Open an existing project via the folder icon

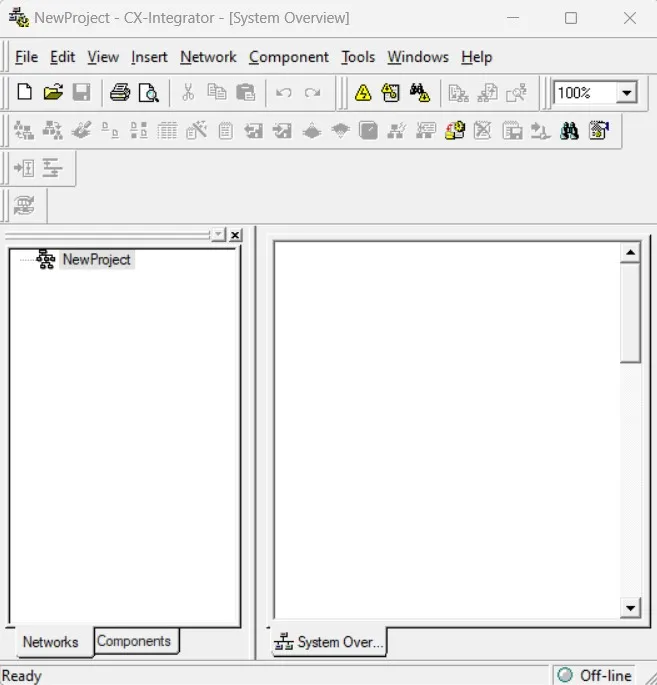click(x=53, y=92)
